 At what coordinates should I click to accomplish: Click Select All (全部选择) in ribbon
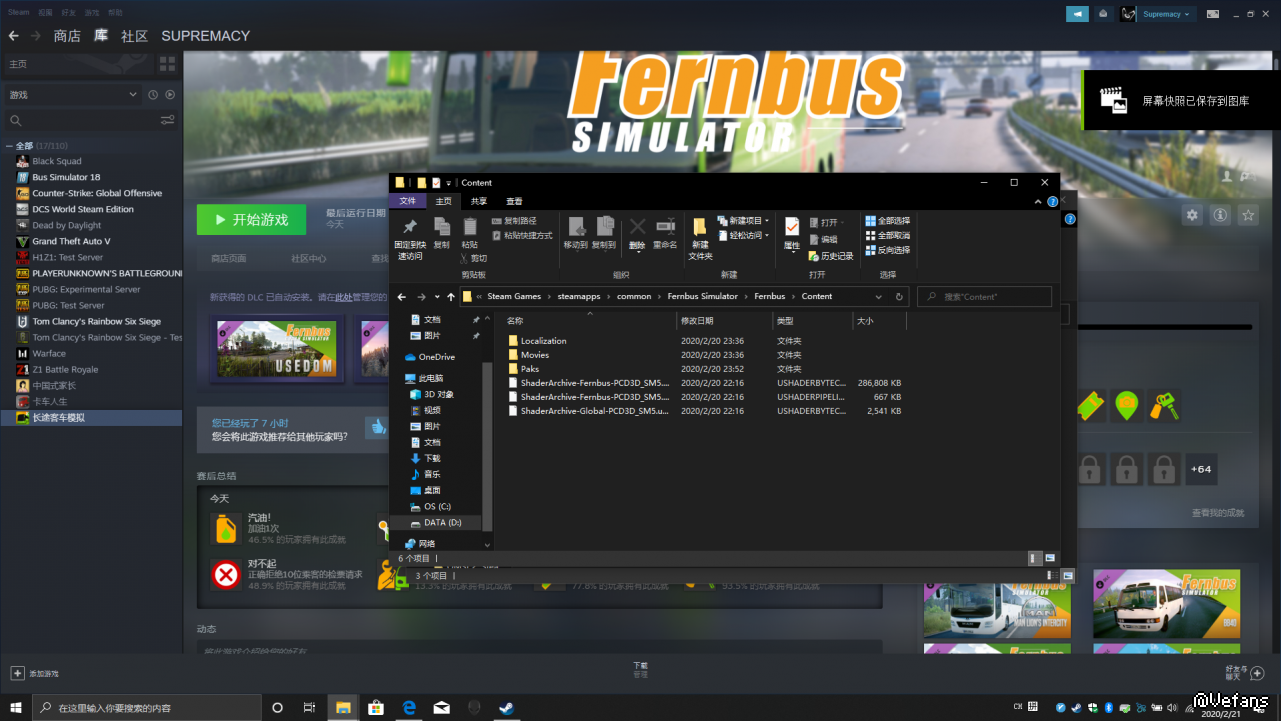[x=888, y=221]
